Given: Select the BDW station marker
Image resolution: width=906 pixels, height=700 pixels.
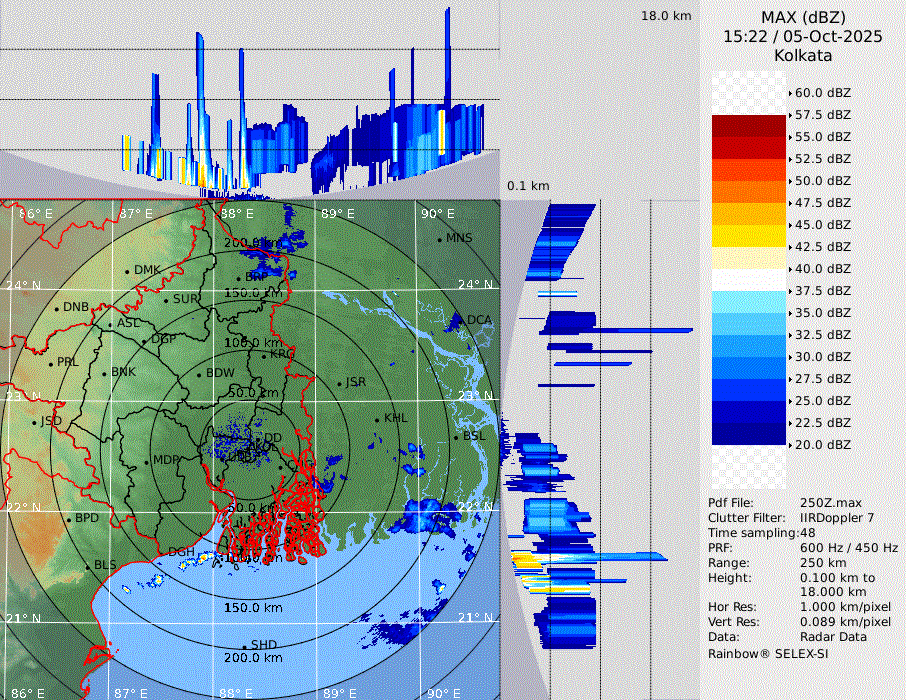Looking at the screenshot, I should click(199, 375).
